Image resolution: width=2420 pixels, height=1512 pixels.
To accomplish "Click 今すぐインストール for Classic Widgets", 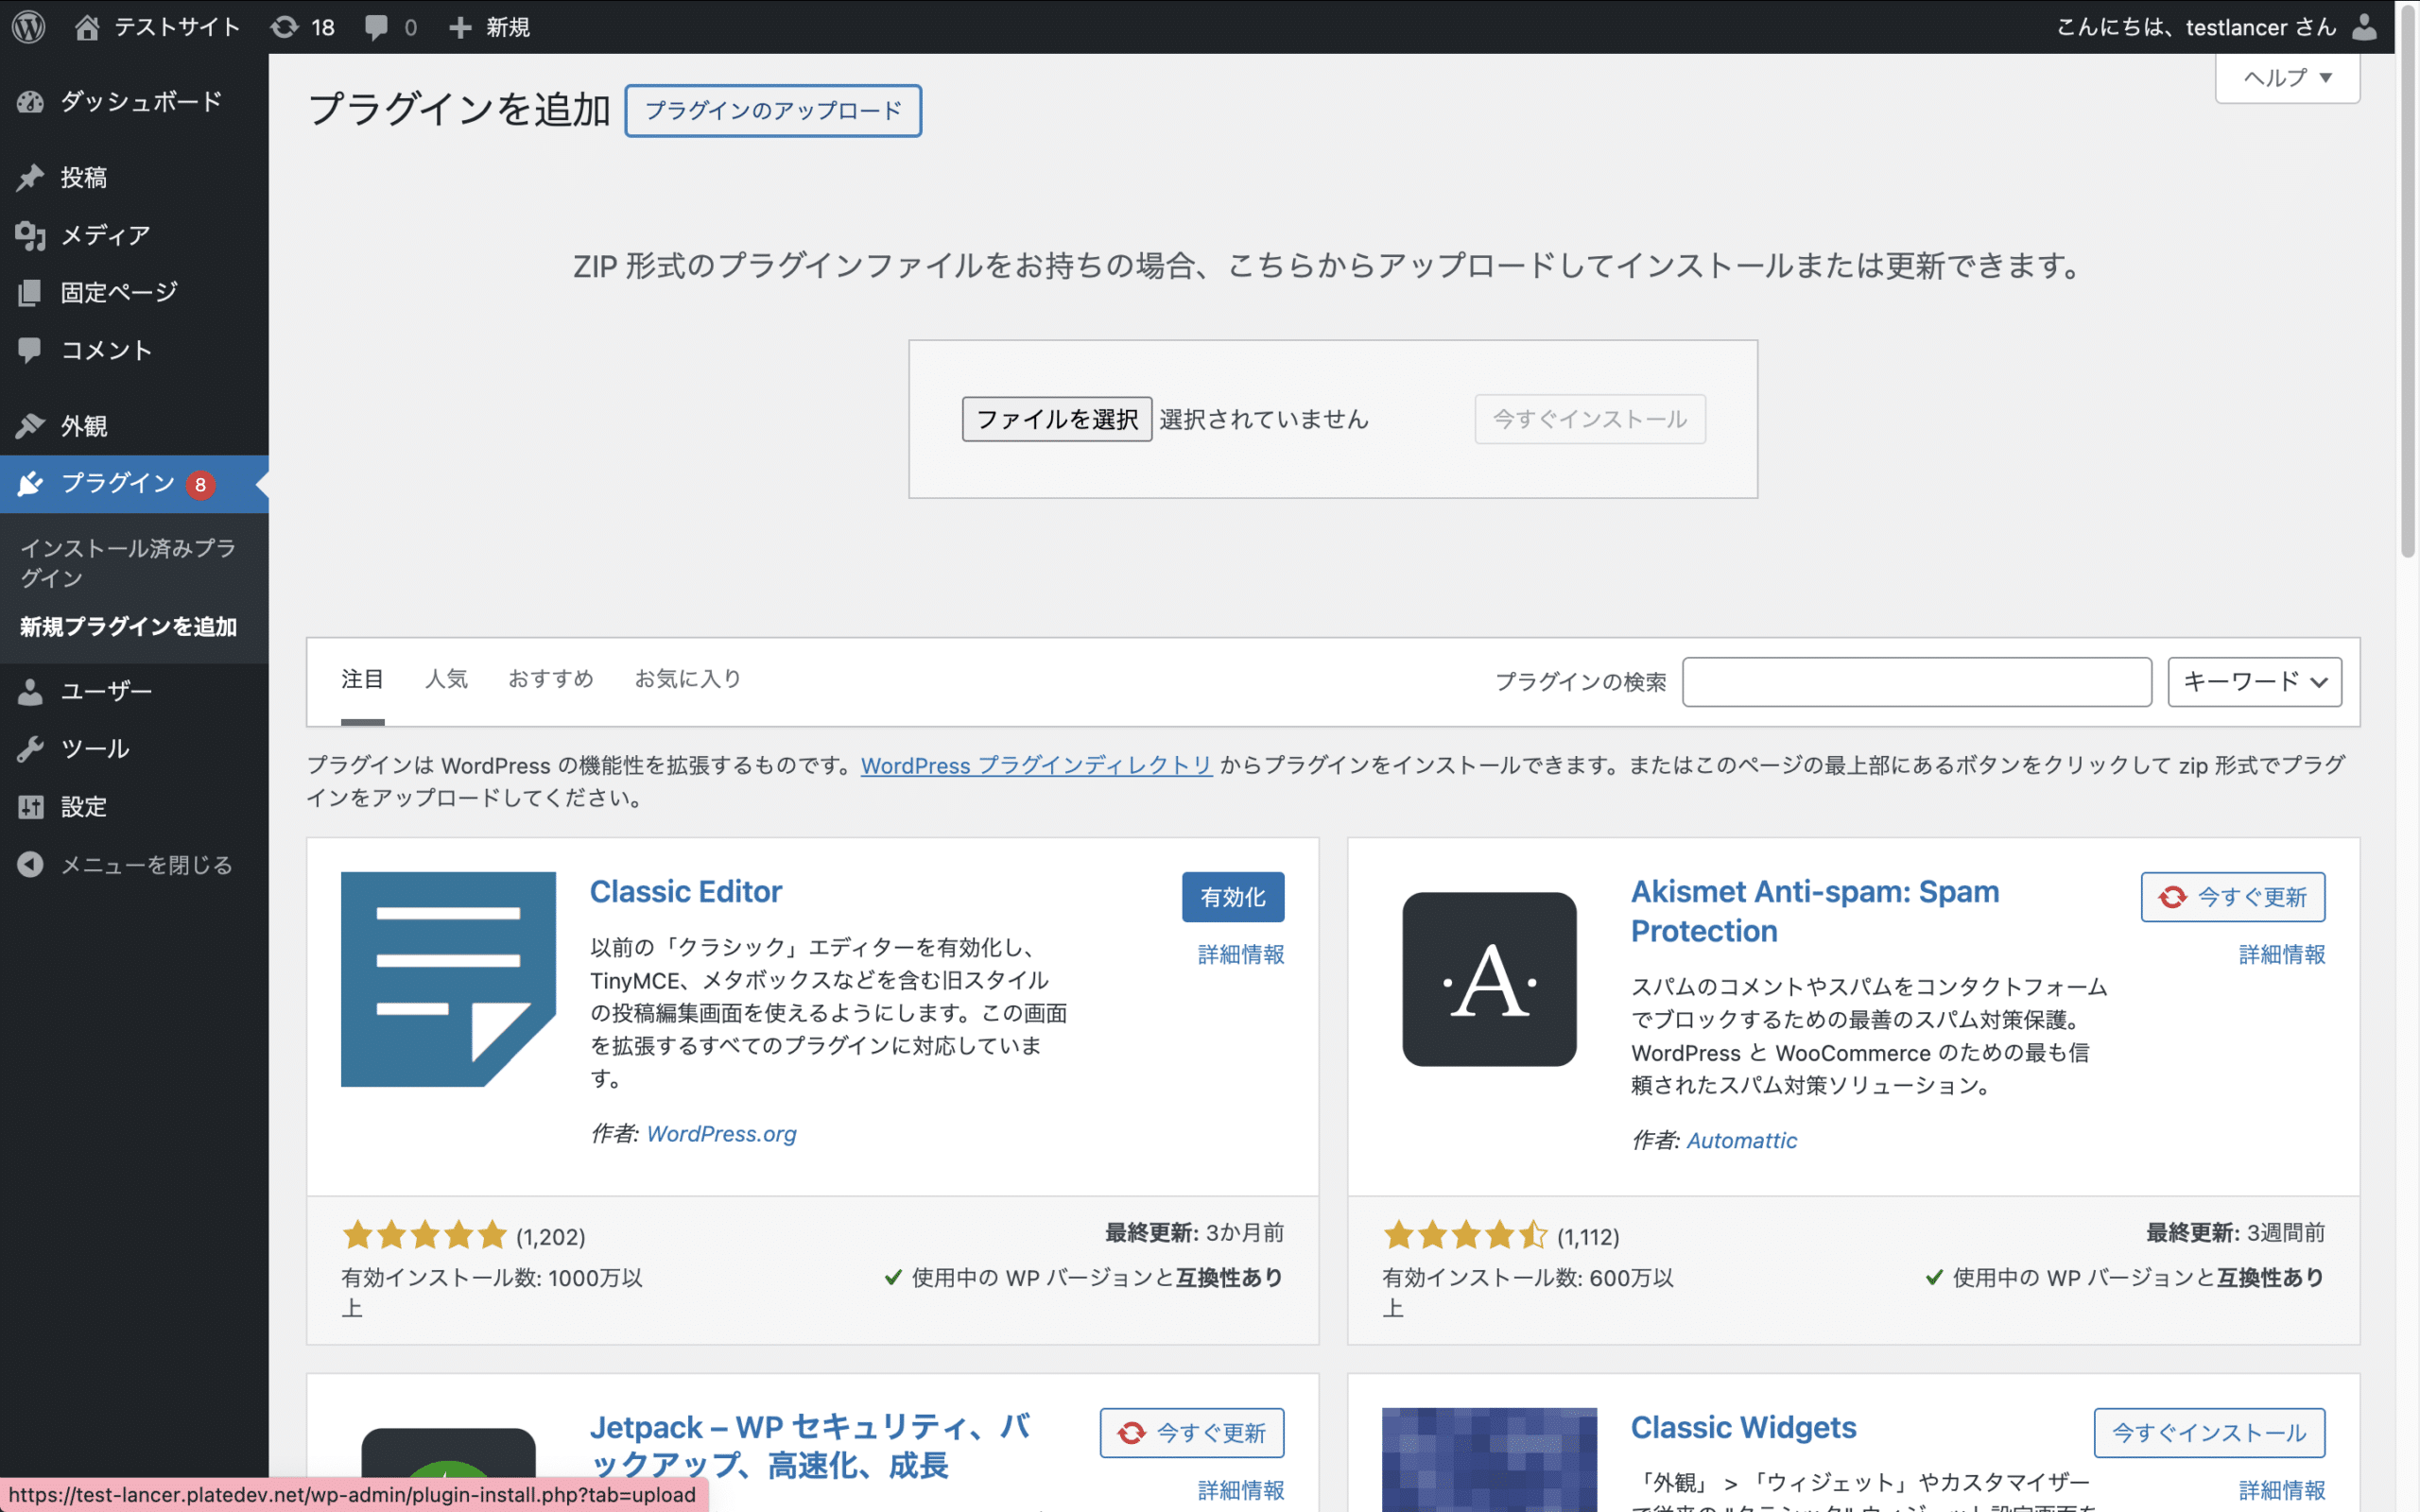I will pos(2209,1433).
